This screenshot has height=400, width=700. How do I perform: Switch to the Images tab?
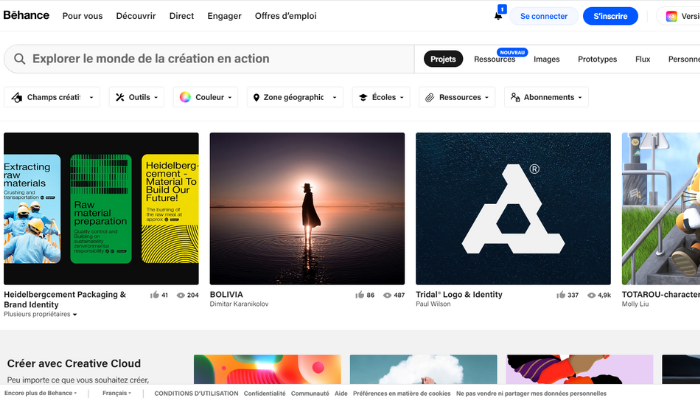[546, 59]
